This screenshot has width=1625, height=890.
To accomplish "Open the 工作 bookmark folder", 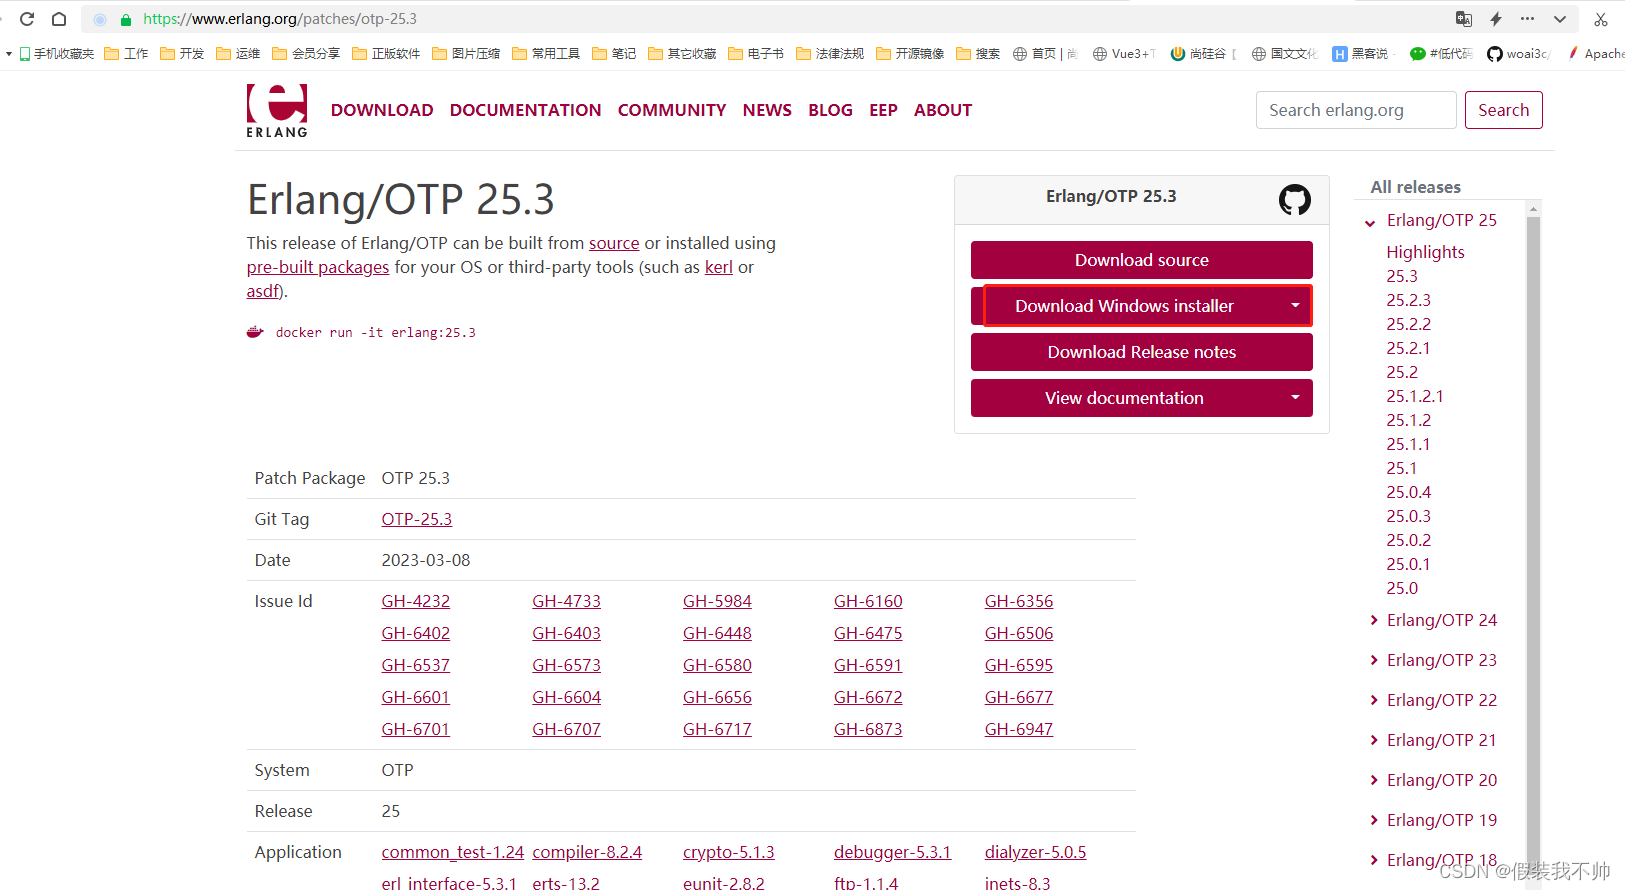I will 126,54.
